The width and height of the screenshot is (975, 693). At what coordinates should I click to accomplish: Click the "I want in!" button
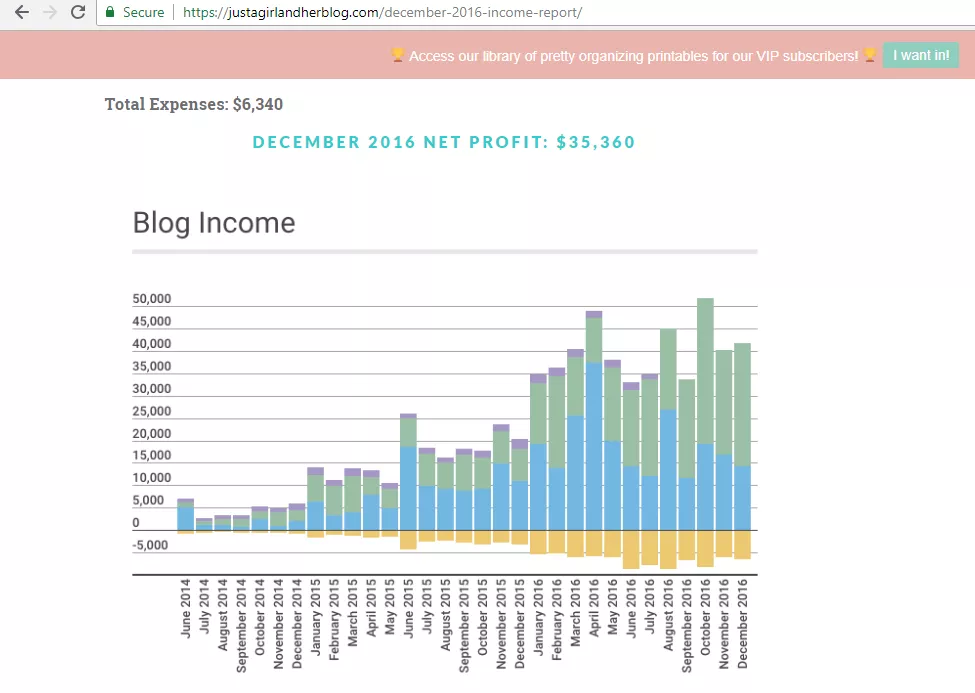(x=920, y=55)
